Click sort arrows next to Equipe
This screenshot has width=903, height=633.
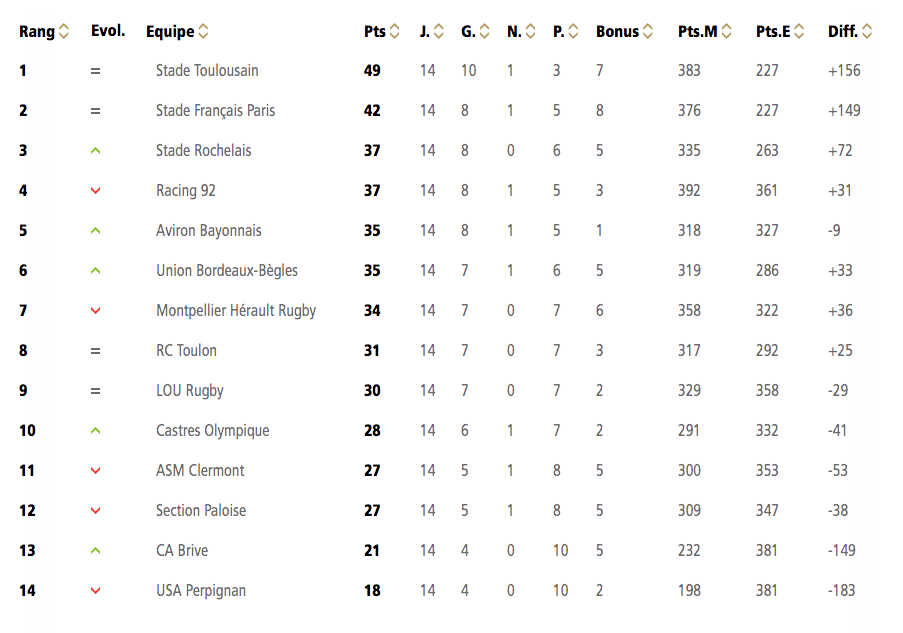(203, 31)
